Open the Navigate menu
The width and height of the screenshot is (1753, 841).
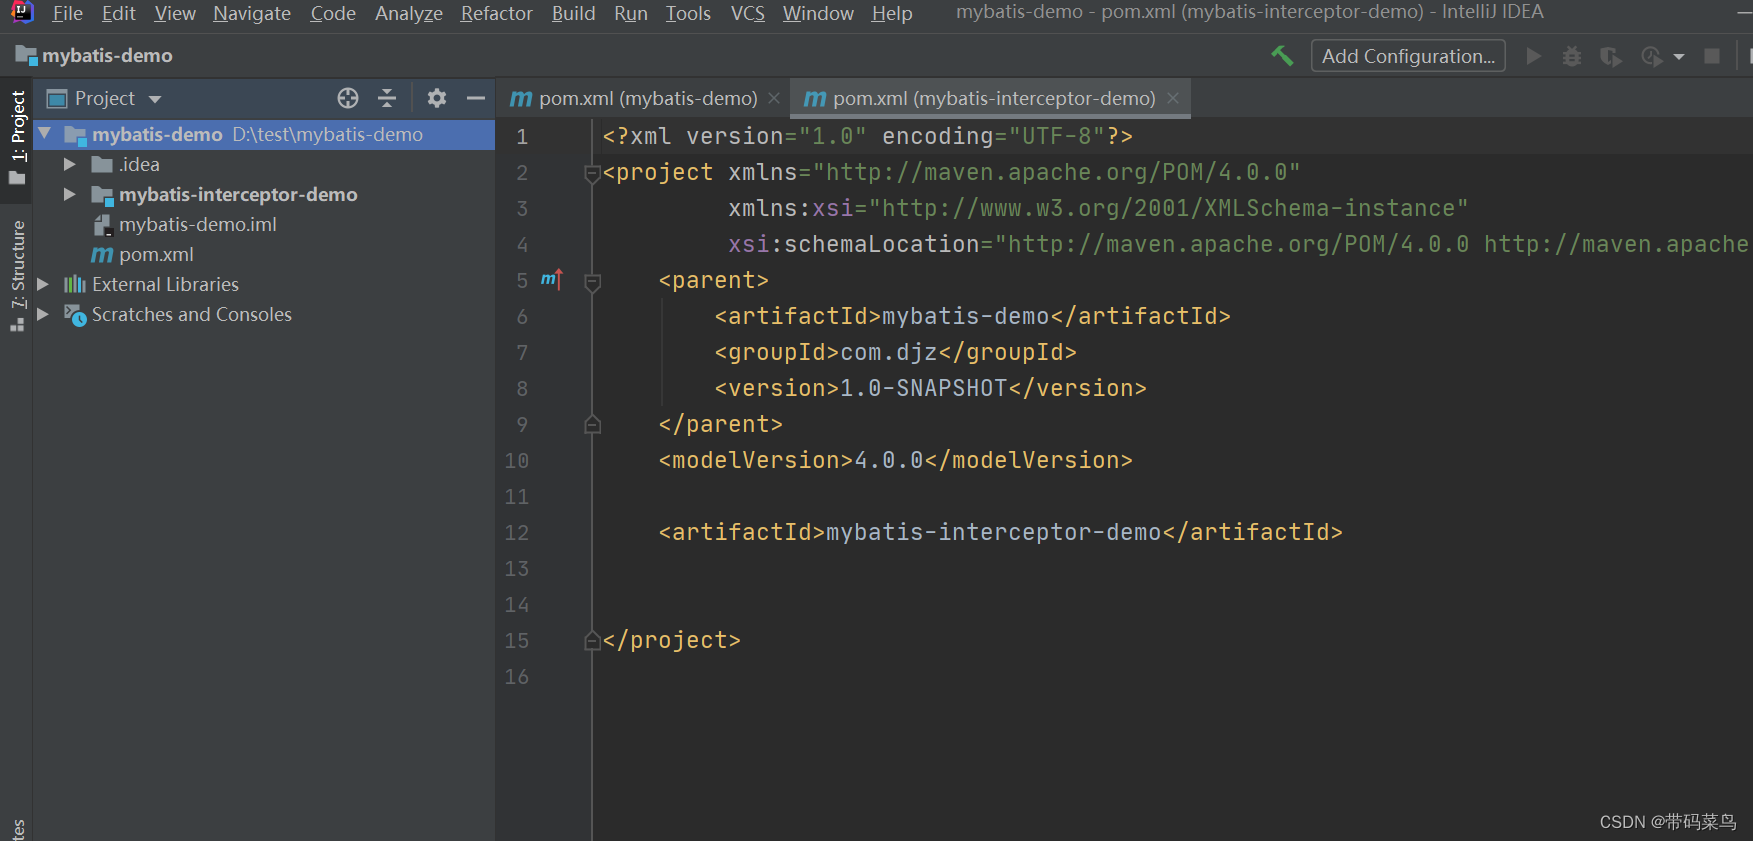tap(252, 13)
